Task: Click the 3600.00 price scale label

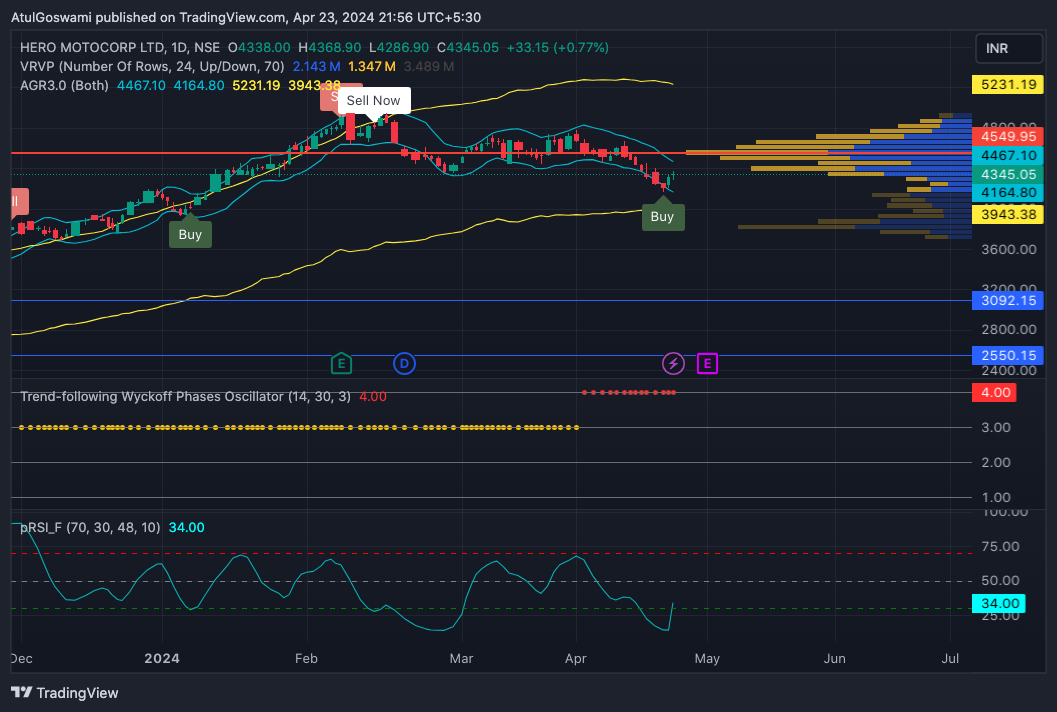Action: coord(1008,249)
